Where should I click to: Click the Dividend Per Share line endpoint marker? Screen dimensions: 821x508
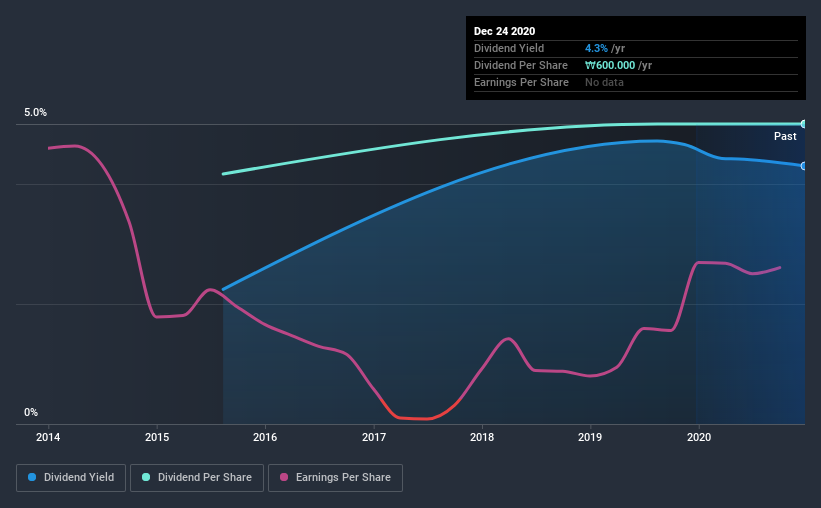pos(803,124)
